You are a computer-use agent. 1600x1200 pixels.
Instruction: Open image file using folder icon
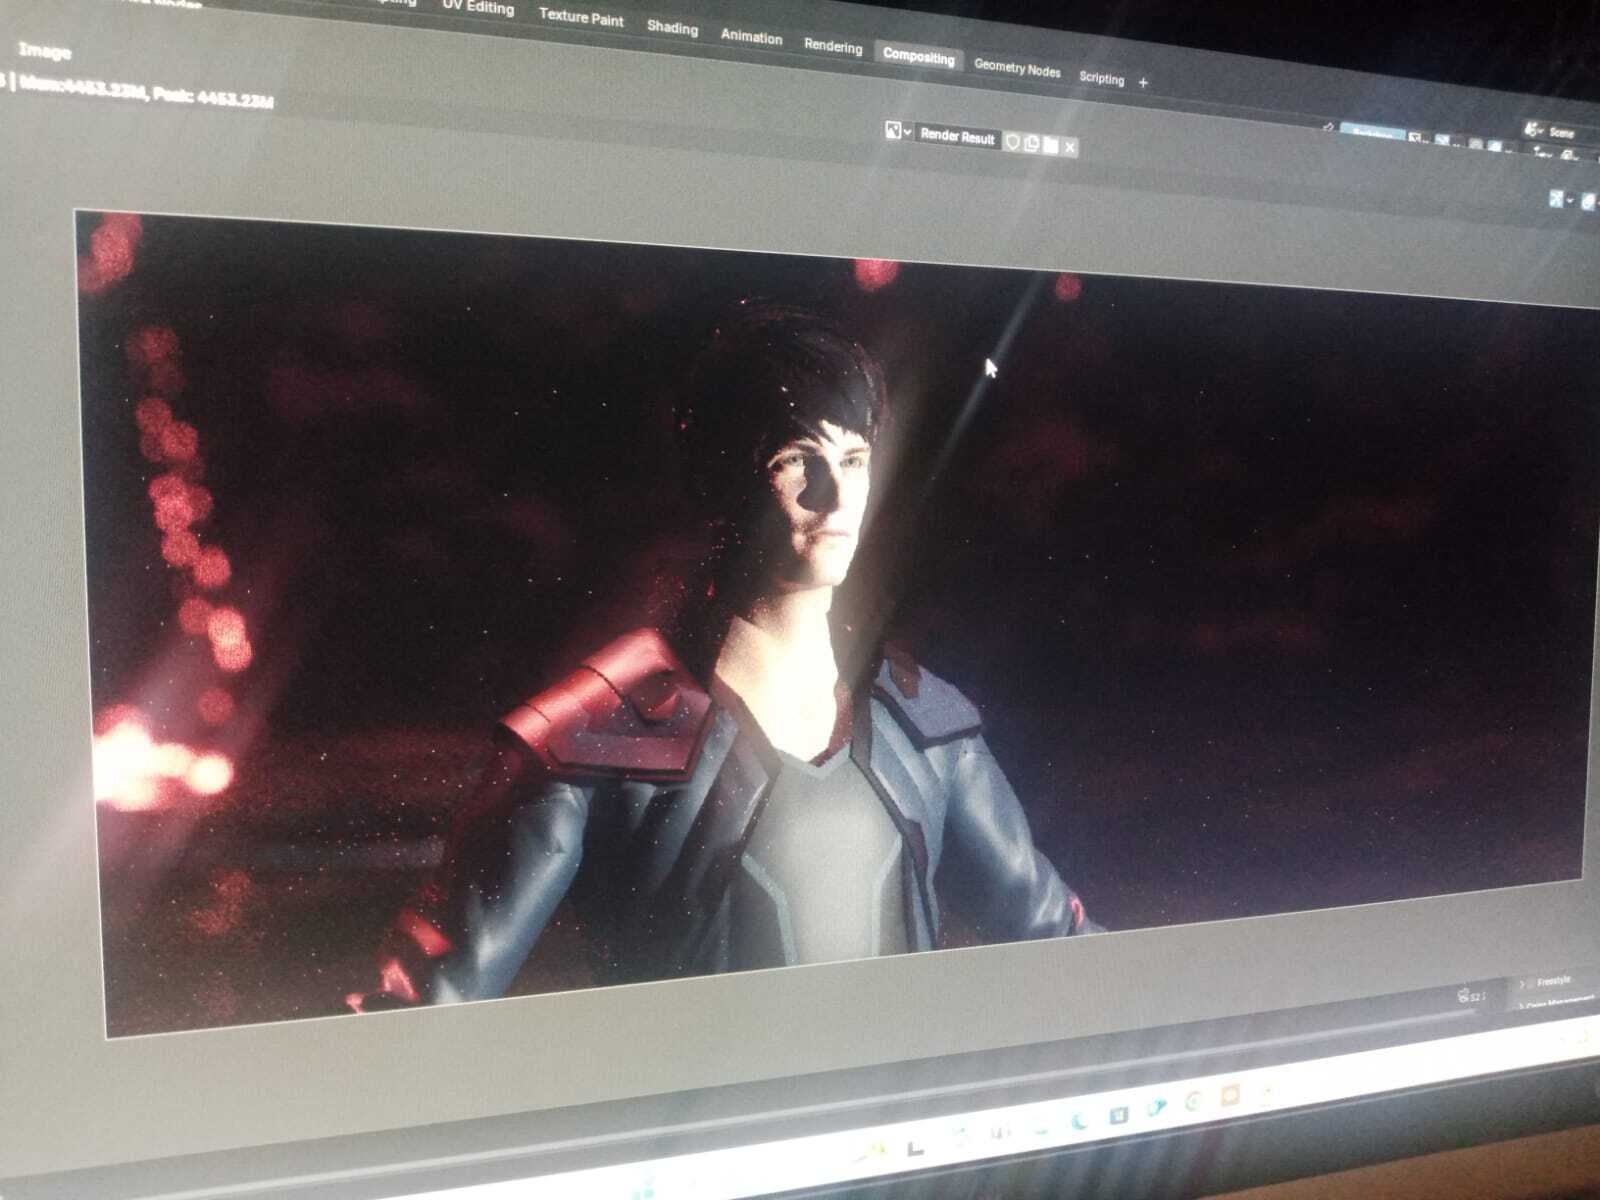pos(1050,146)
